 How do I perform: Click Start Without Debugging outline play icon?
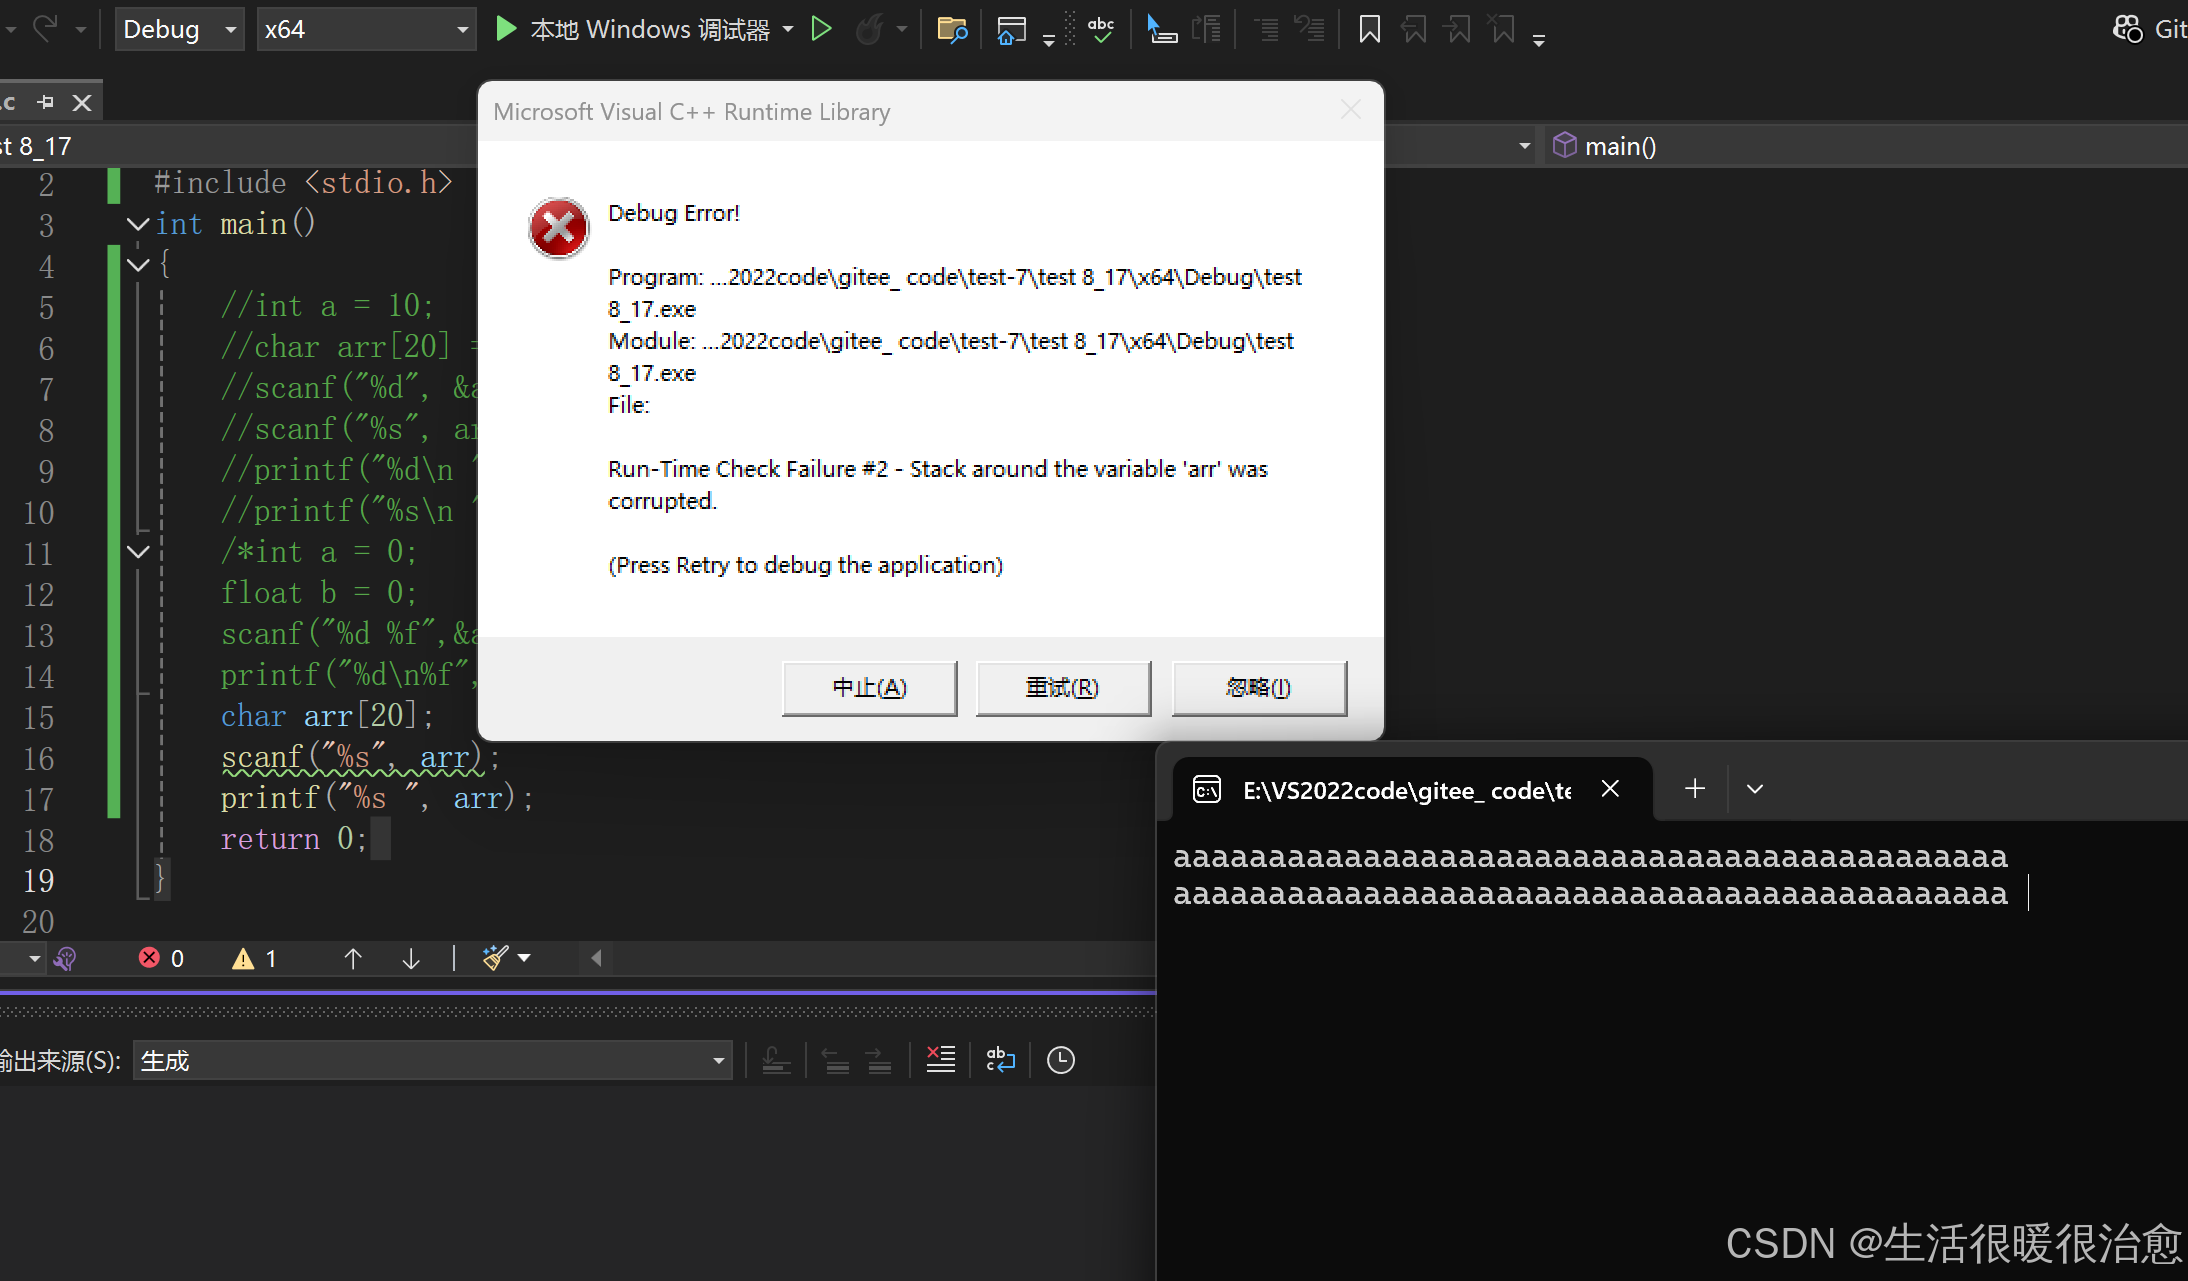tap(821, 29)
